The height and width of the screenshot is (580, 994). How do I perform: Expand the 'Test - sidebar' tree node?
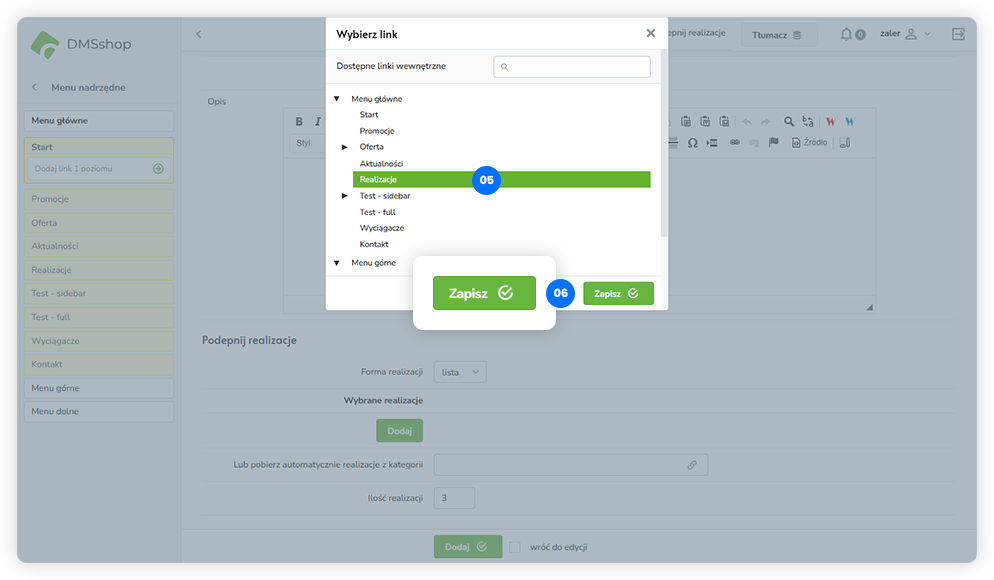point(345,196)
